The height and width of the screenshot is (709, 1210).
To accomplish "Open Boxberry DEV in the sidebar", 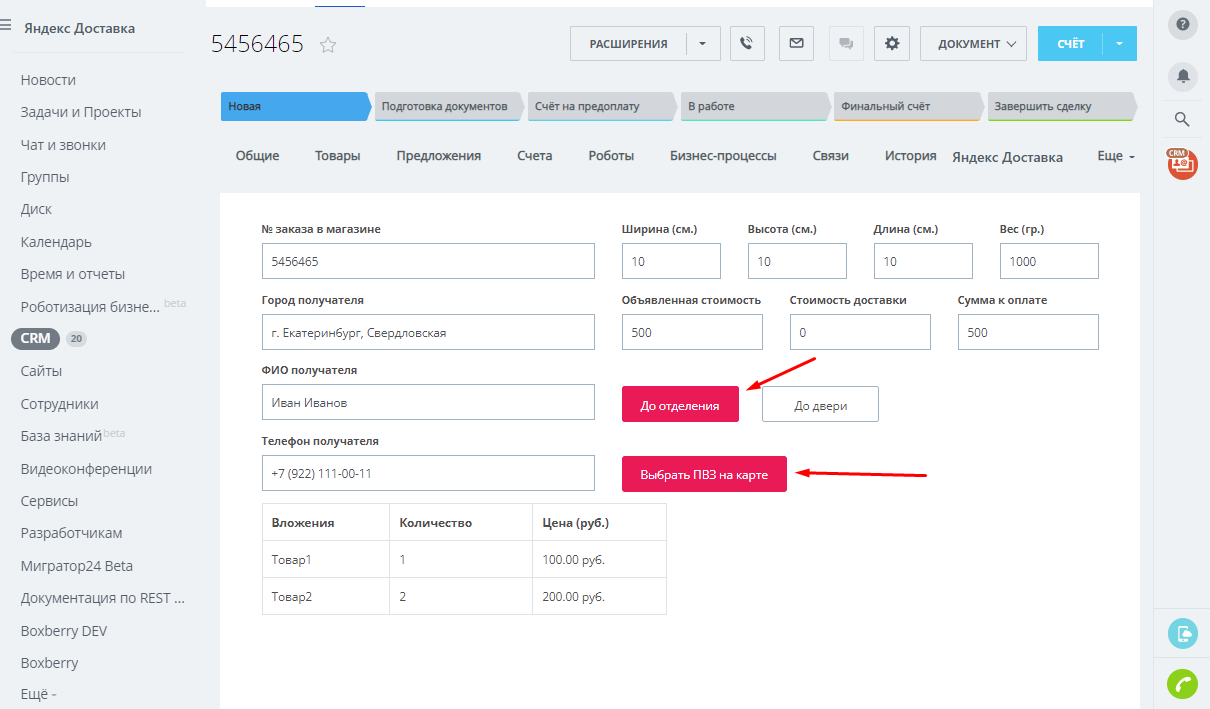I will coord(64,631).
